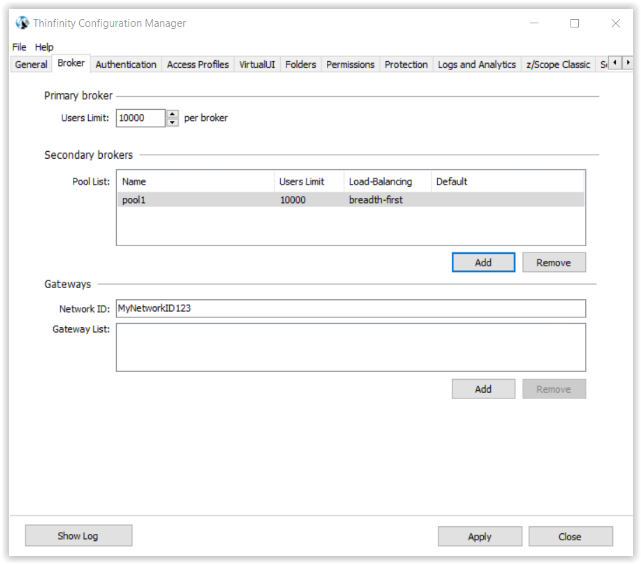
Task: Maximize the Configuration Manager window
Action: [574, 23]
